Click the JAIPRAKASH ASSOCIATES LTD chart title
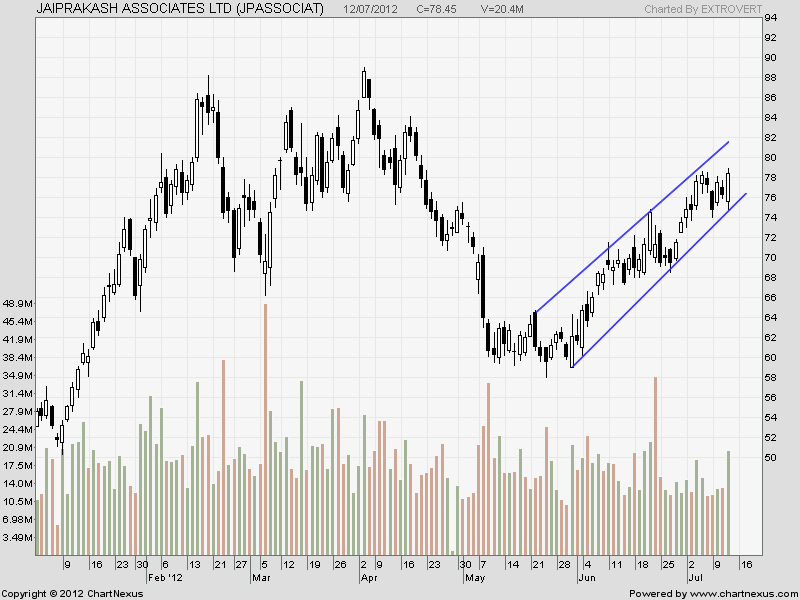The width and height of the screenshot is (800, 600). [x=180, y=8]
